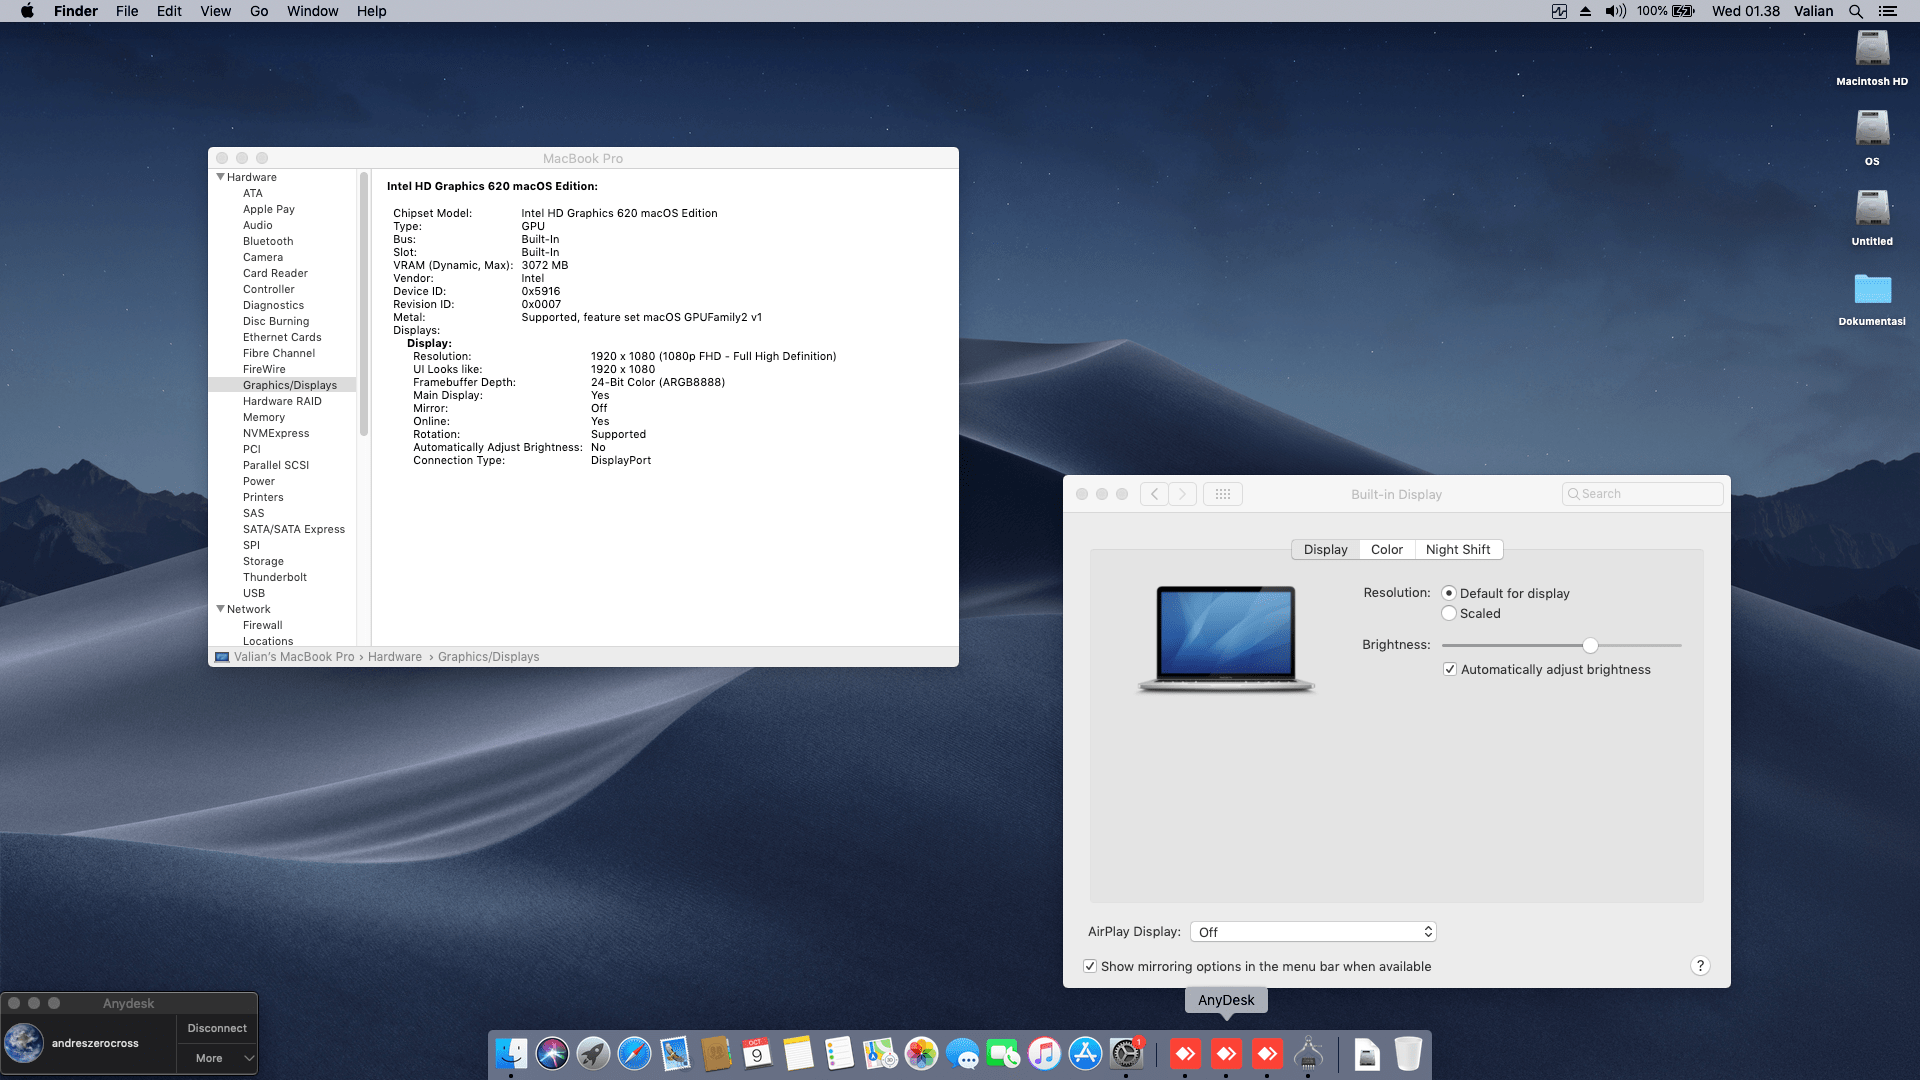Open iTunes from the Dock

point(1044,1053)
